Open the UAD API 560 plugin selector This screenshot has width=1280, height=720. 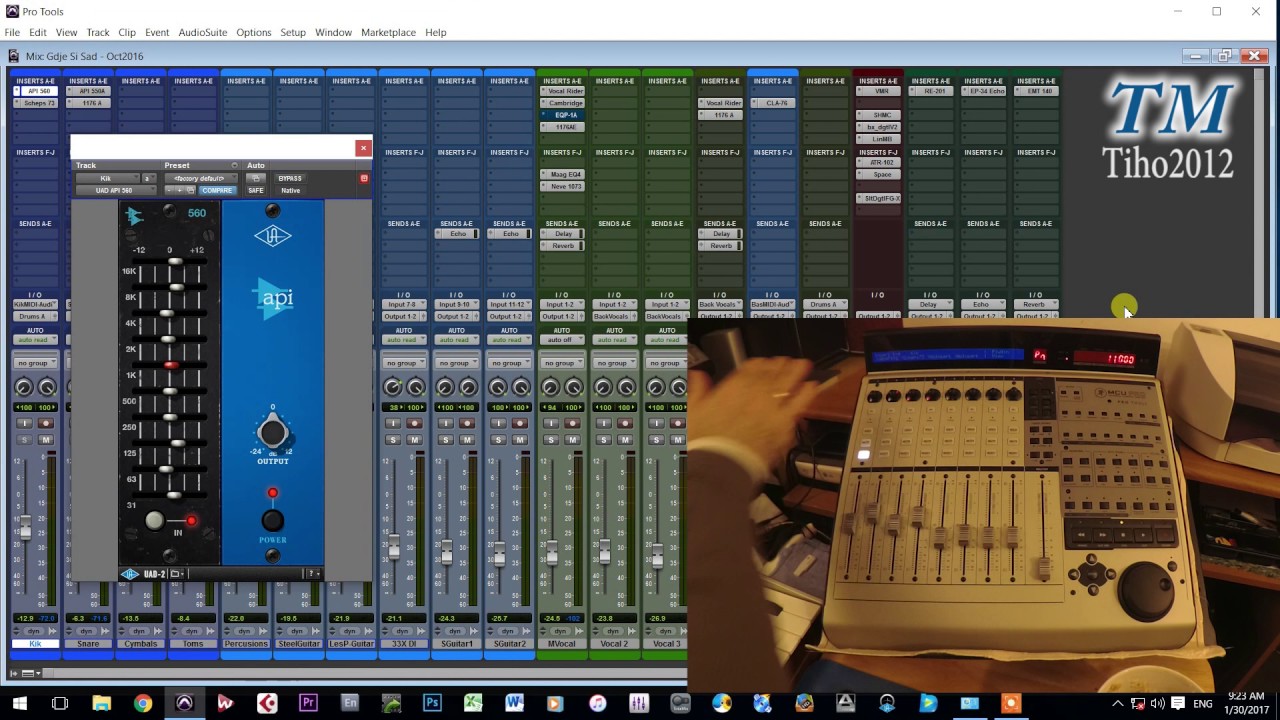[x=115, y=190]
